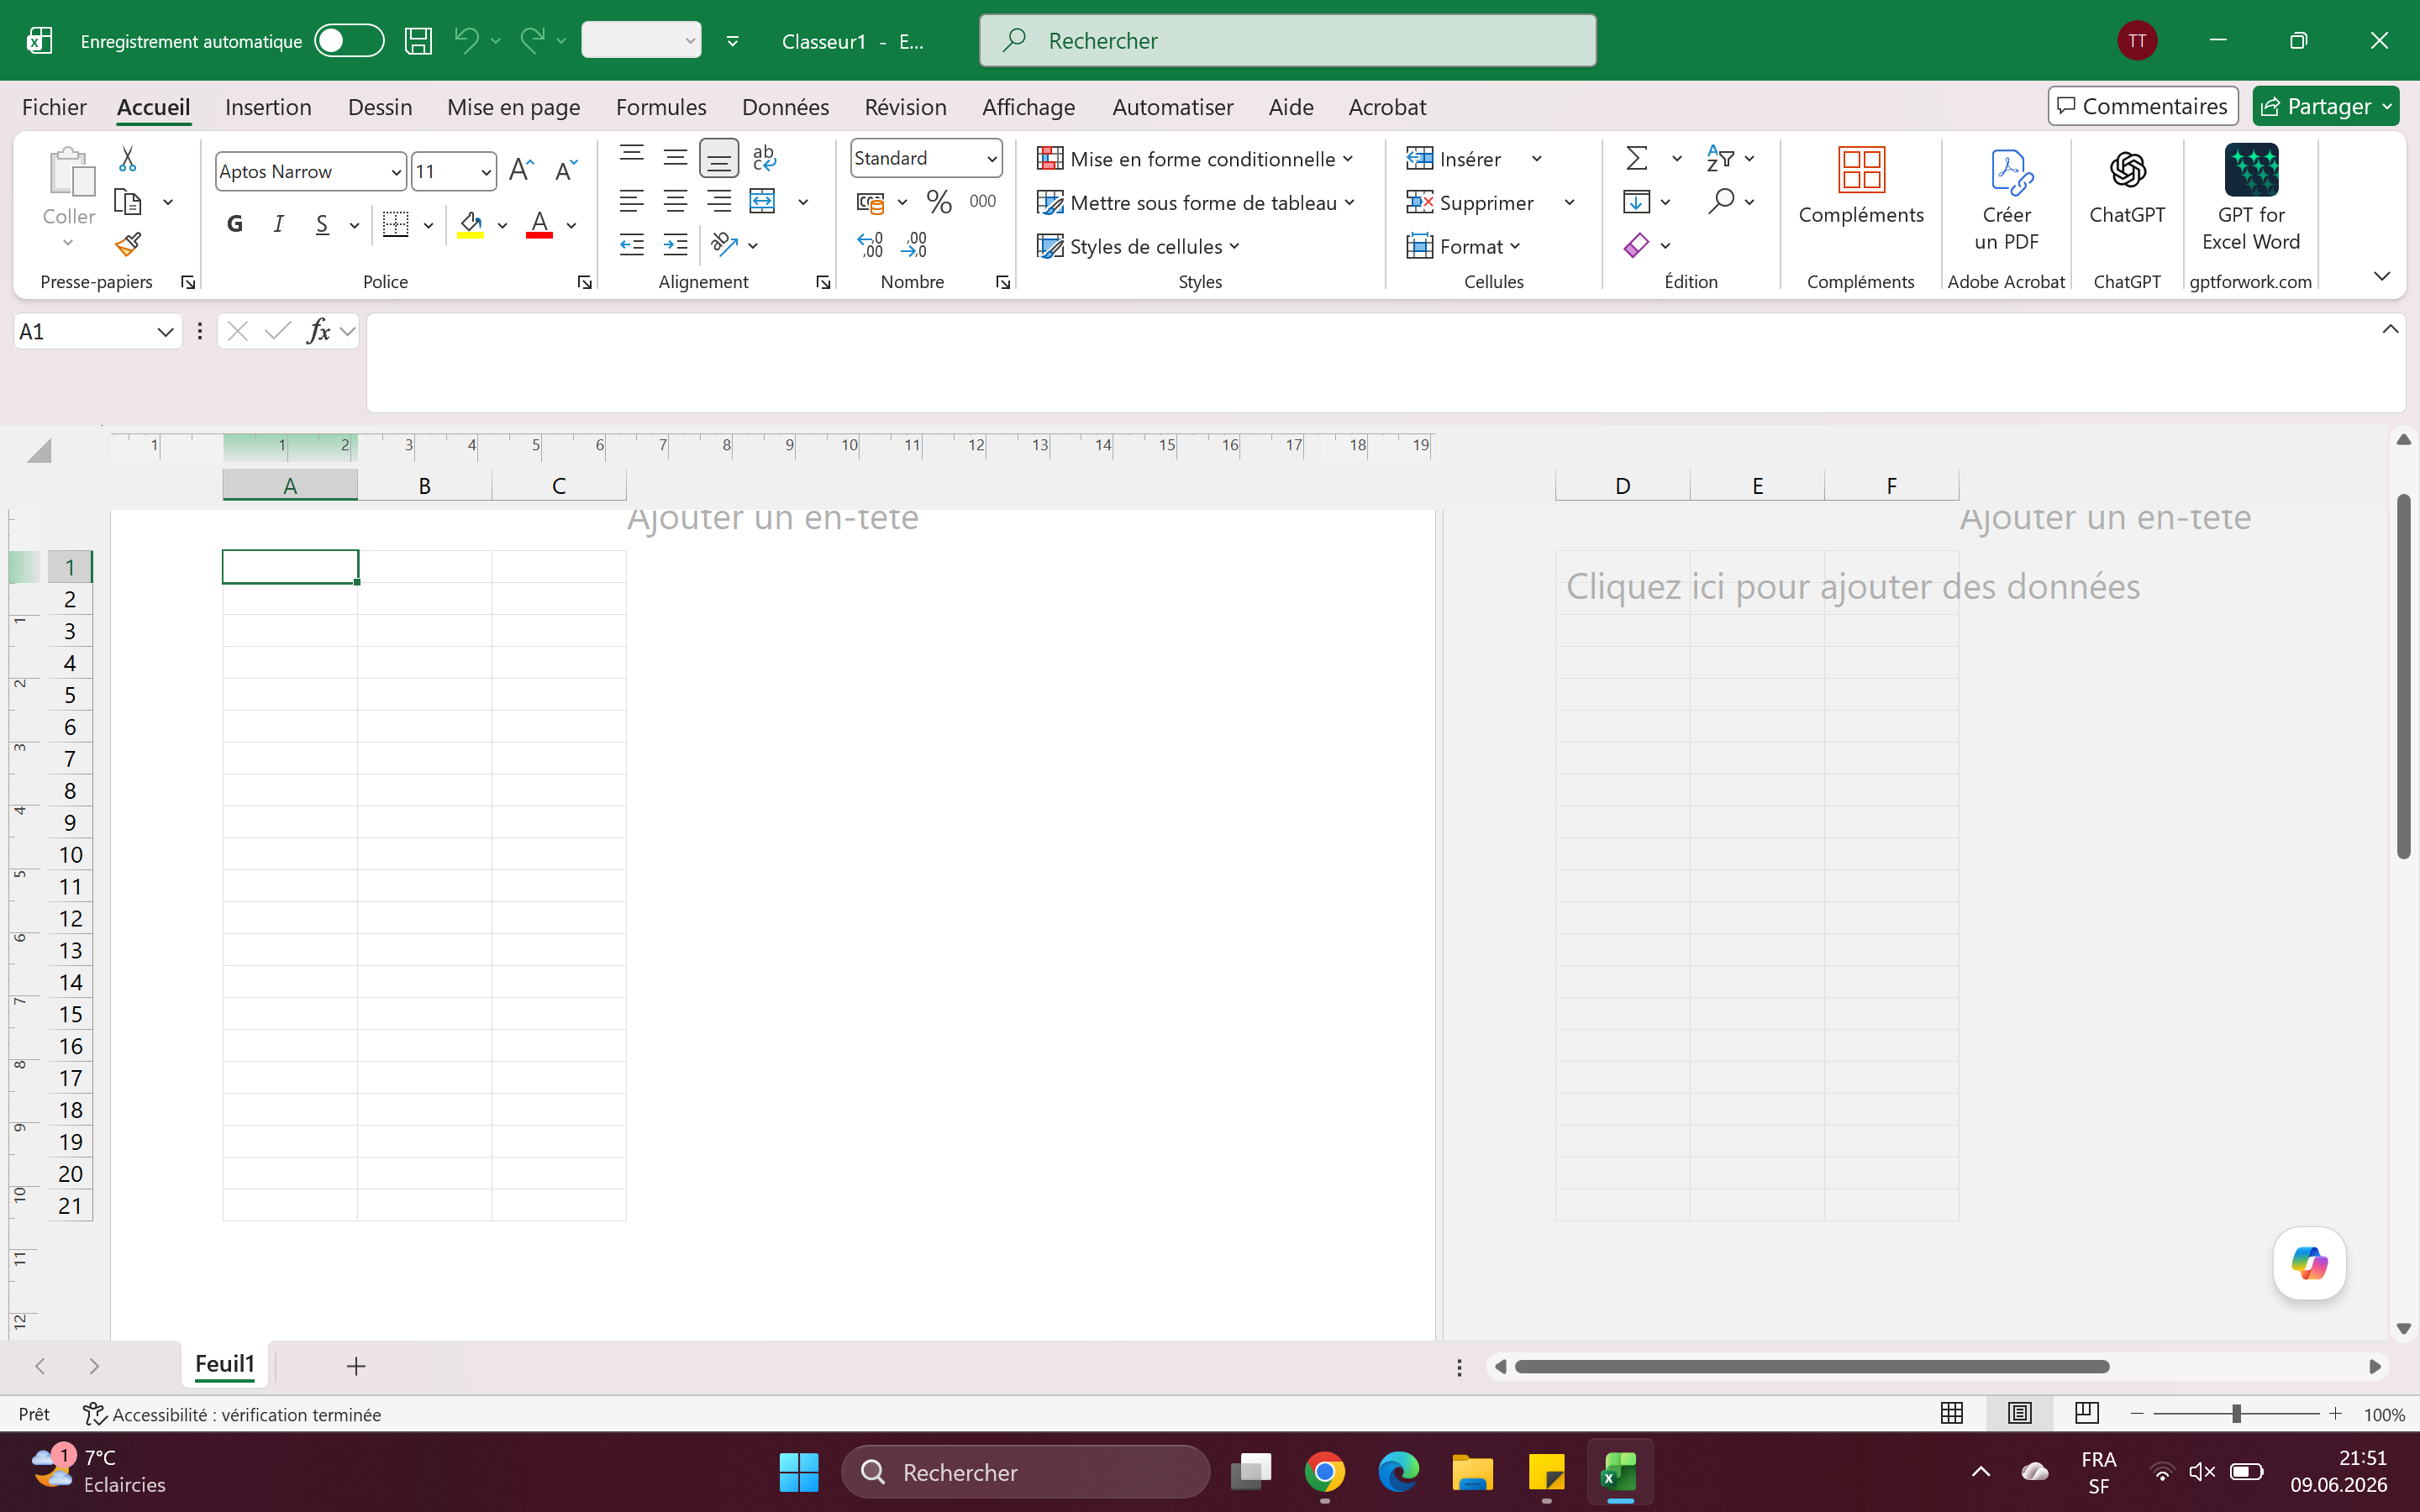Click the Insert Function fx icon
2420x1512 pixels.
[x=318, y=331]
